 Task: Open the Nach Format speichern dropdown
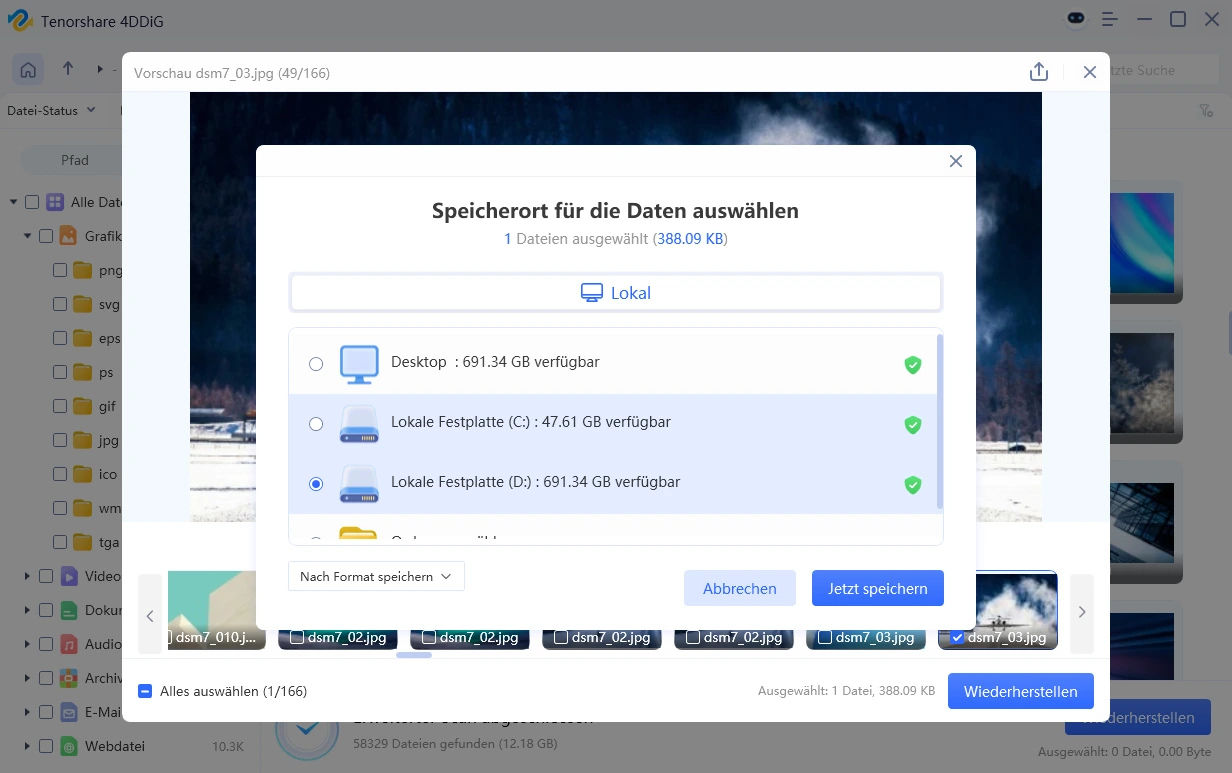tap(375, 576)
